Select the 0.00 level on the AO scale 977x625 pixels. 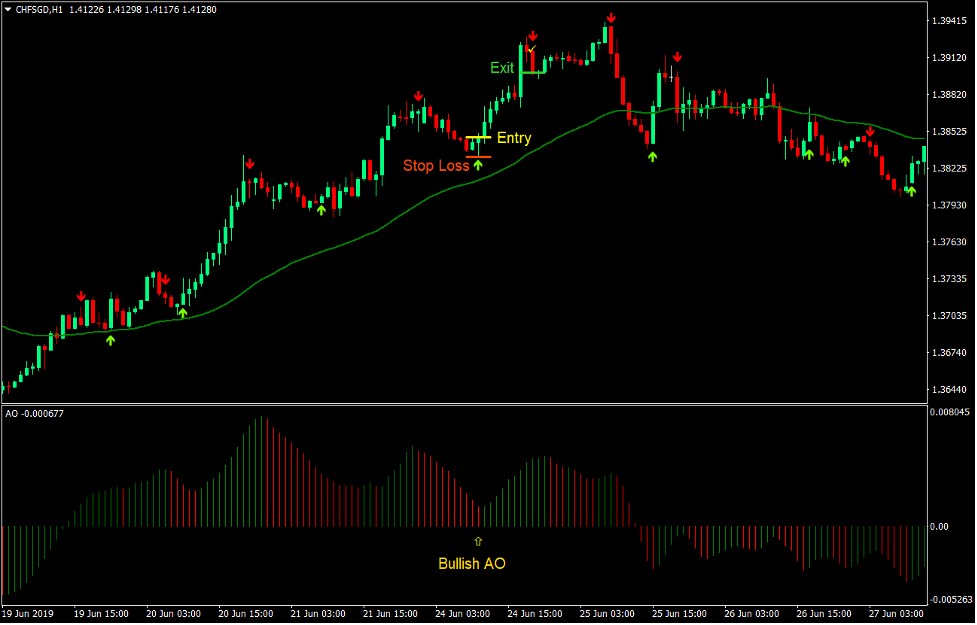940,526
